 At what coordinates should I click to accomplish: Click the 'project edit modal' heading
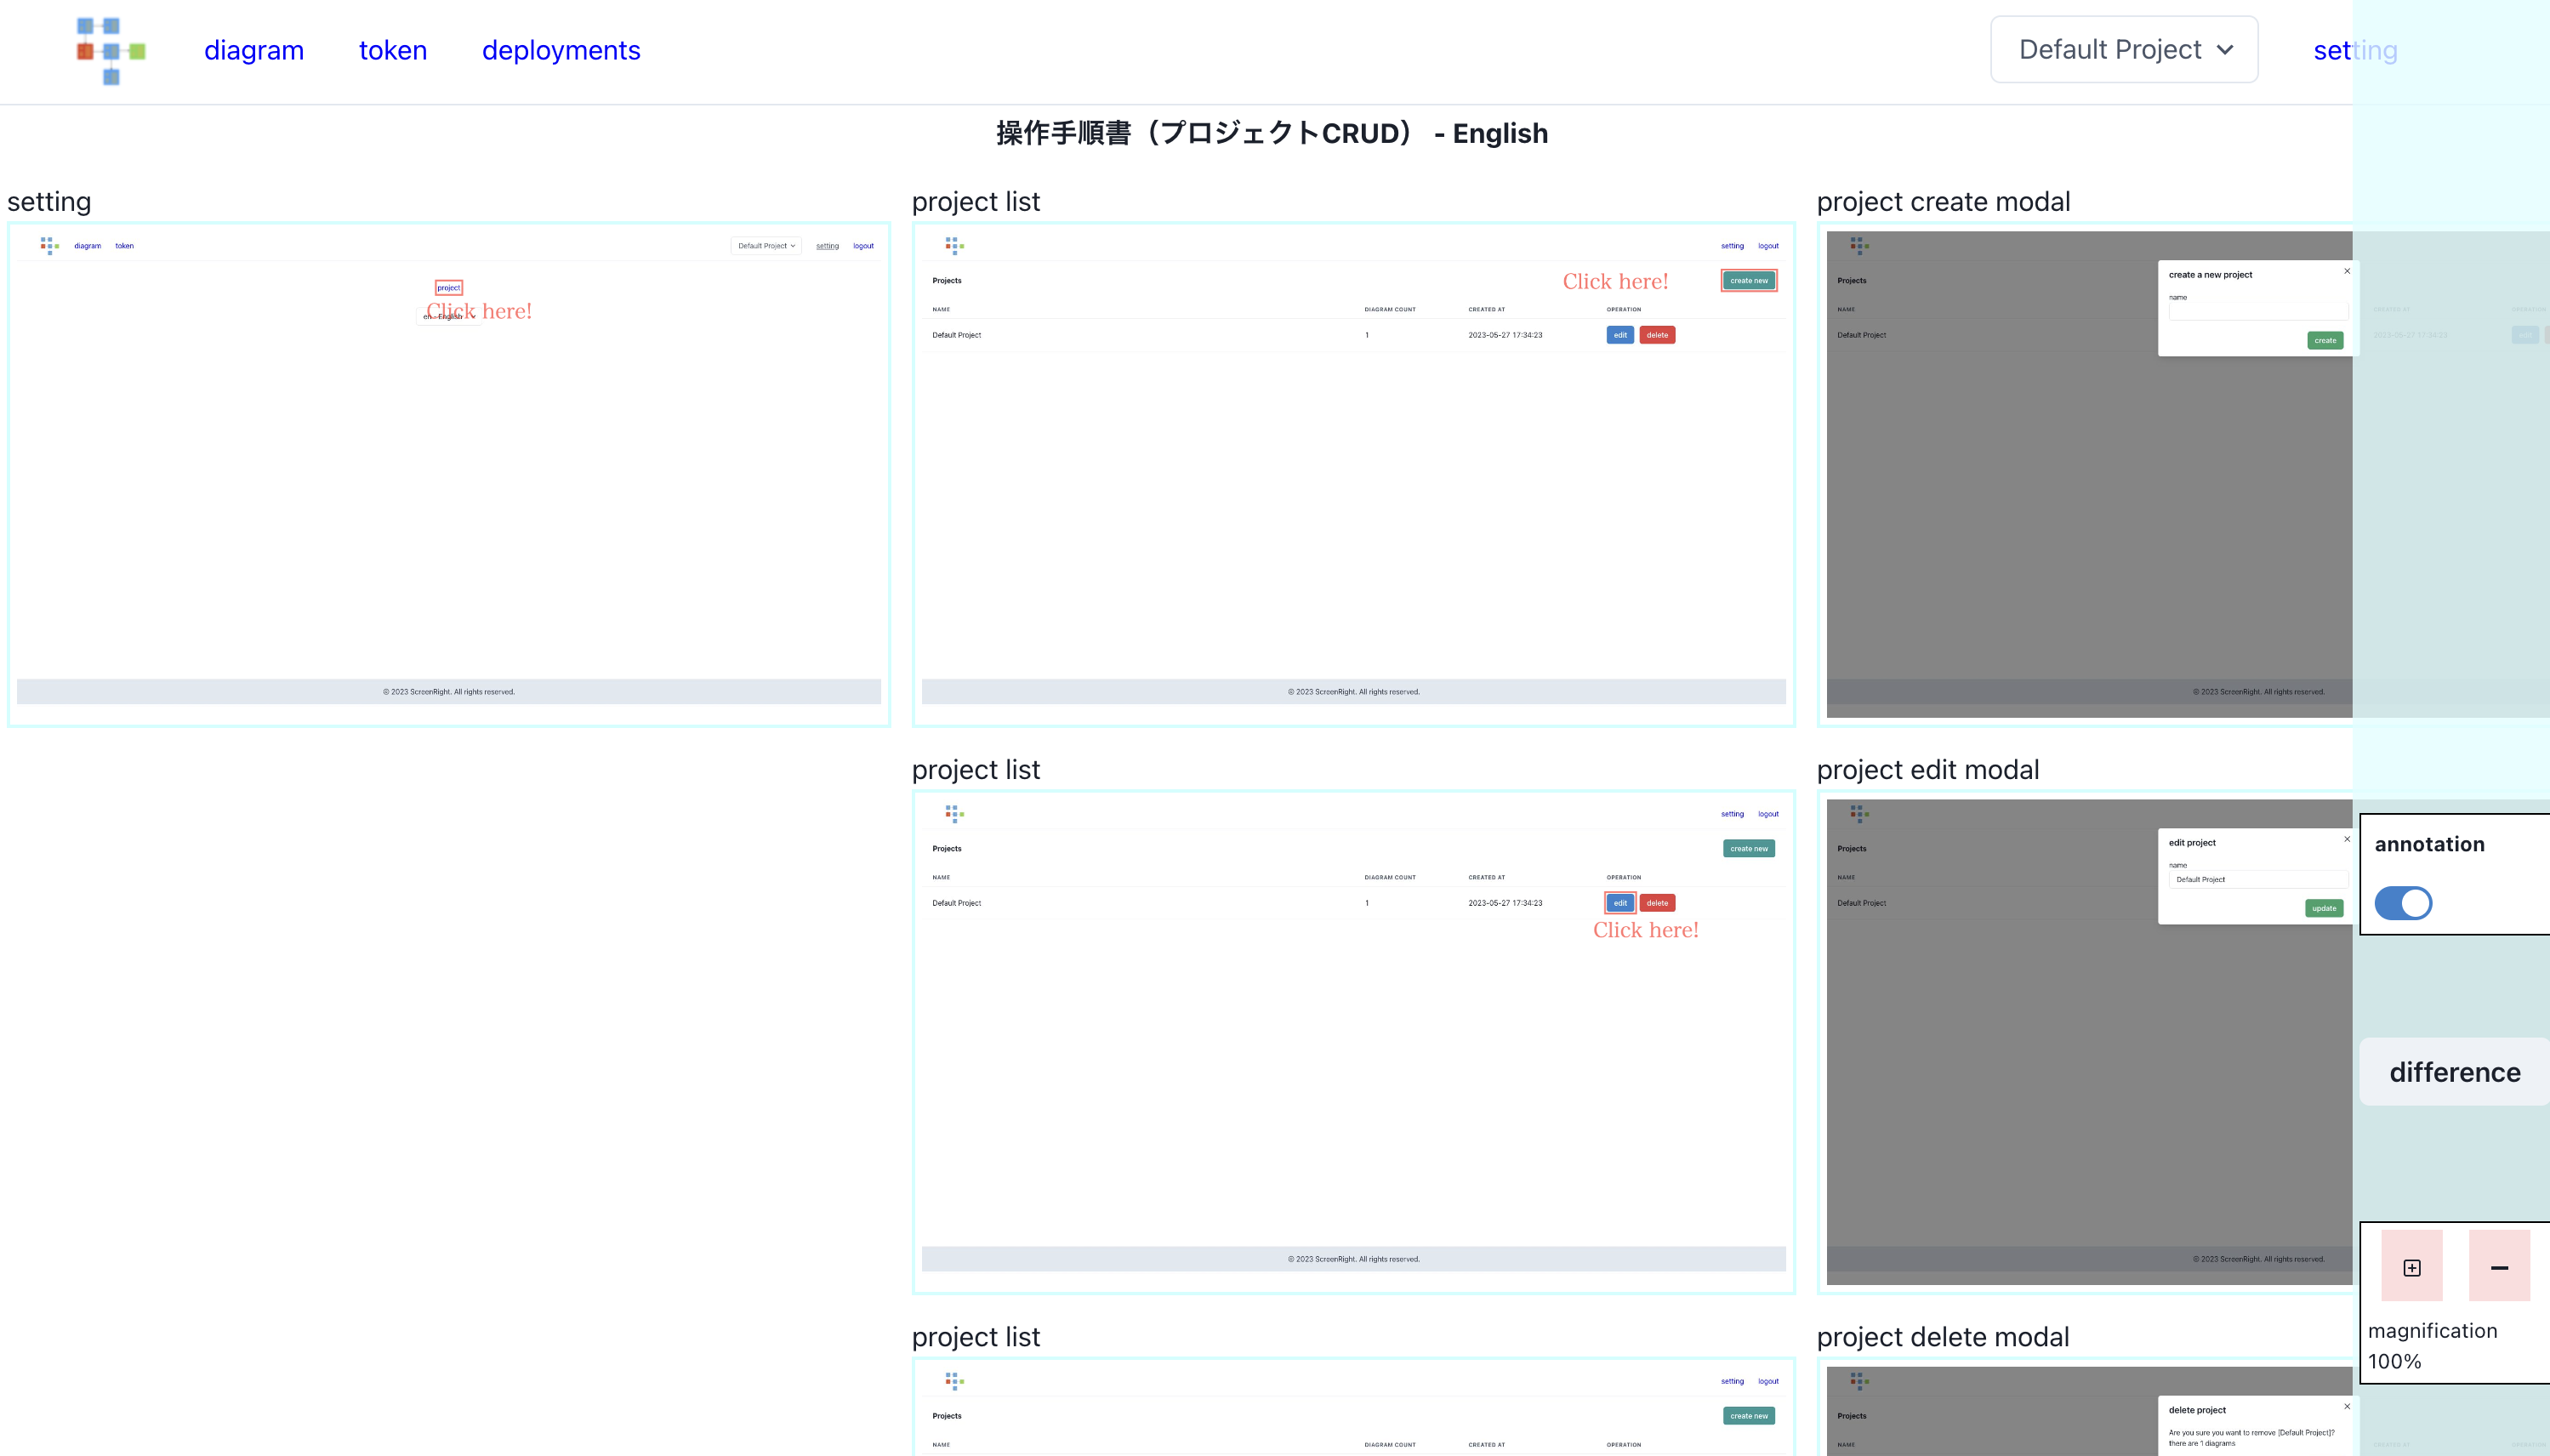point(1928,769)
